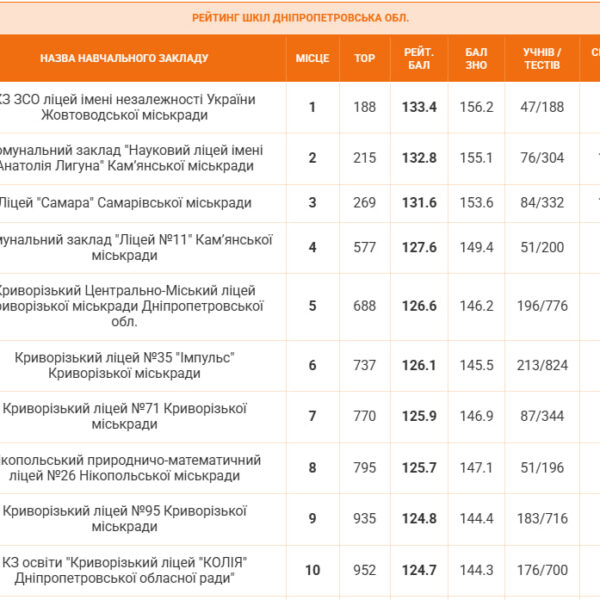Viewport: 600px width, 600px height.
Task: Select the rating score 124.7
Action: 419,570
